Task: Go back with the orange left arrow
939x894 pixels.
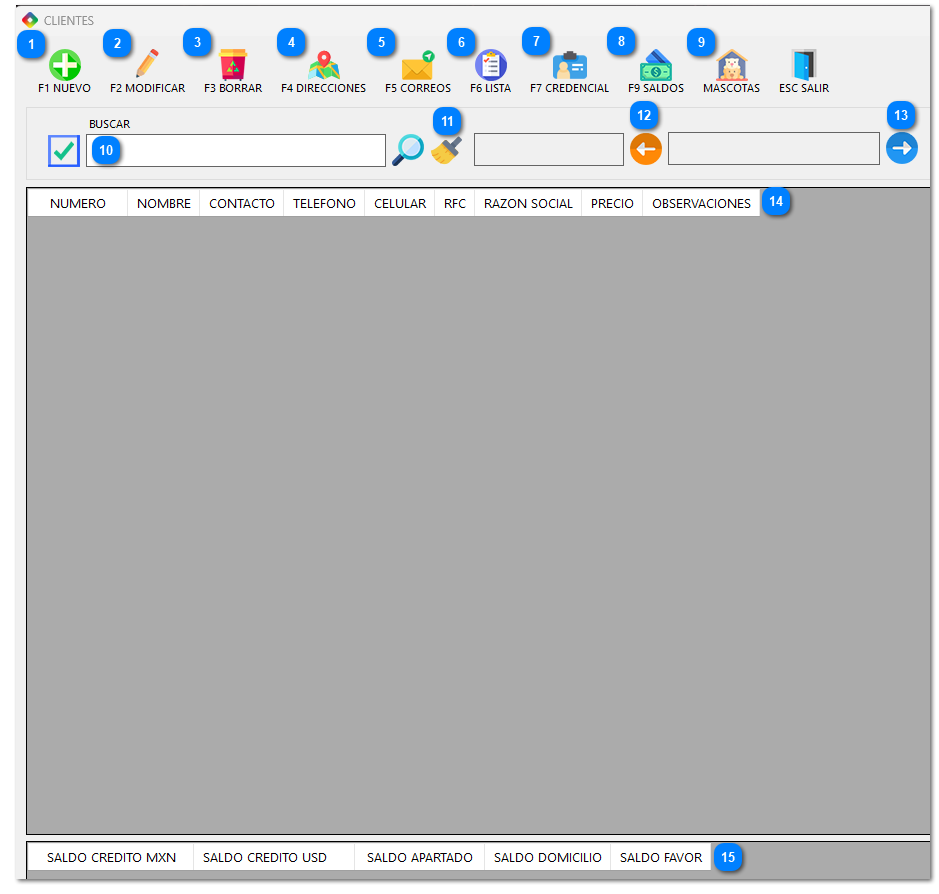Action: [x=646, y=149]
